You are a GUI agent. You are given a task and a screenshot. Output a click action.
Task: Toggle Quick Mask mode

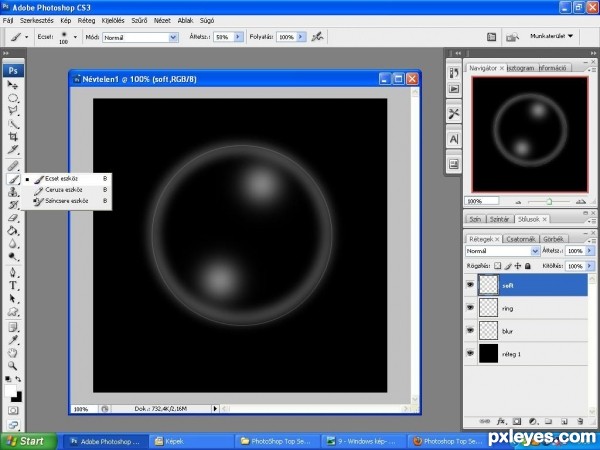tap(13, 411)
